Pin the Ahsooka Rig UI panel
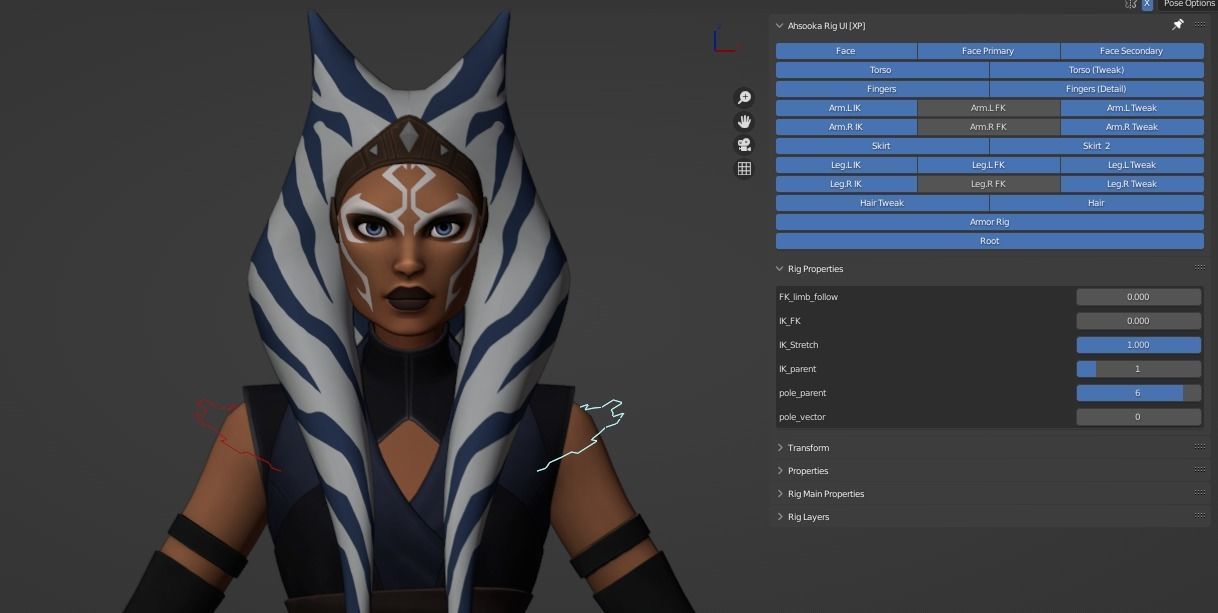 (1177, 25)
